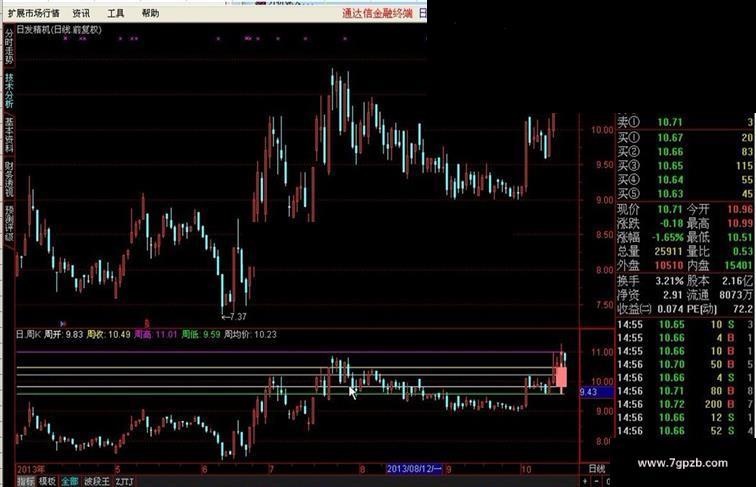Click the 14:56 10.71 80 B tick row
This screenshot has width=756, height=487.
(685, 391)
